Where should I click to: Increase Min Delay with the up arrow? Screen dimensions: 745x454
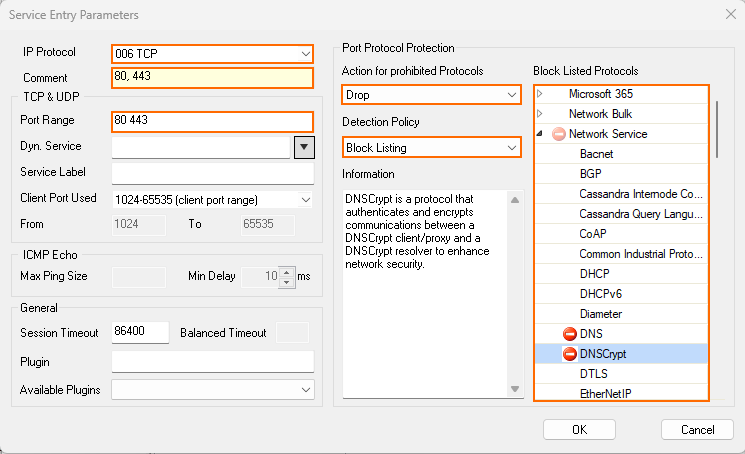click(x=287, y=271)
